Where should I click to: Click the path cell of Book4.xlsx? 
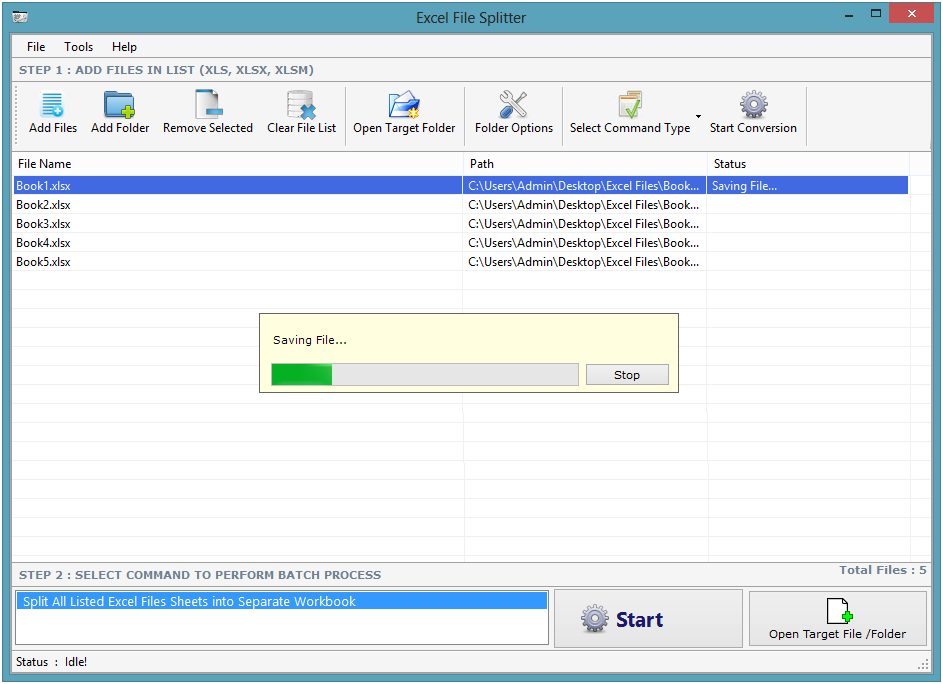(x=584, y=242)
